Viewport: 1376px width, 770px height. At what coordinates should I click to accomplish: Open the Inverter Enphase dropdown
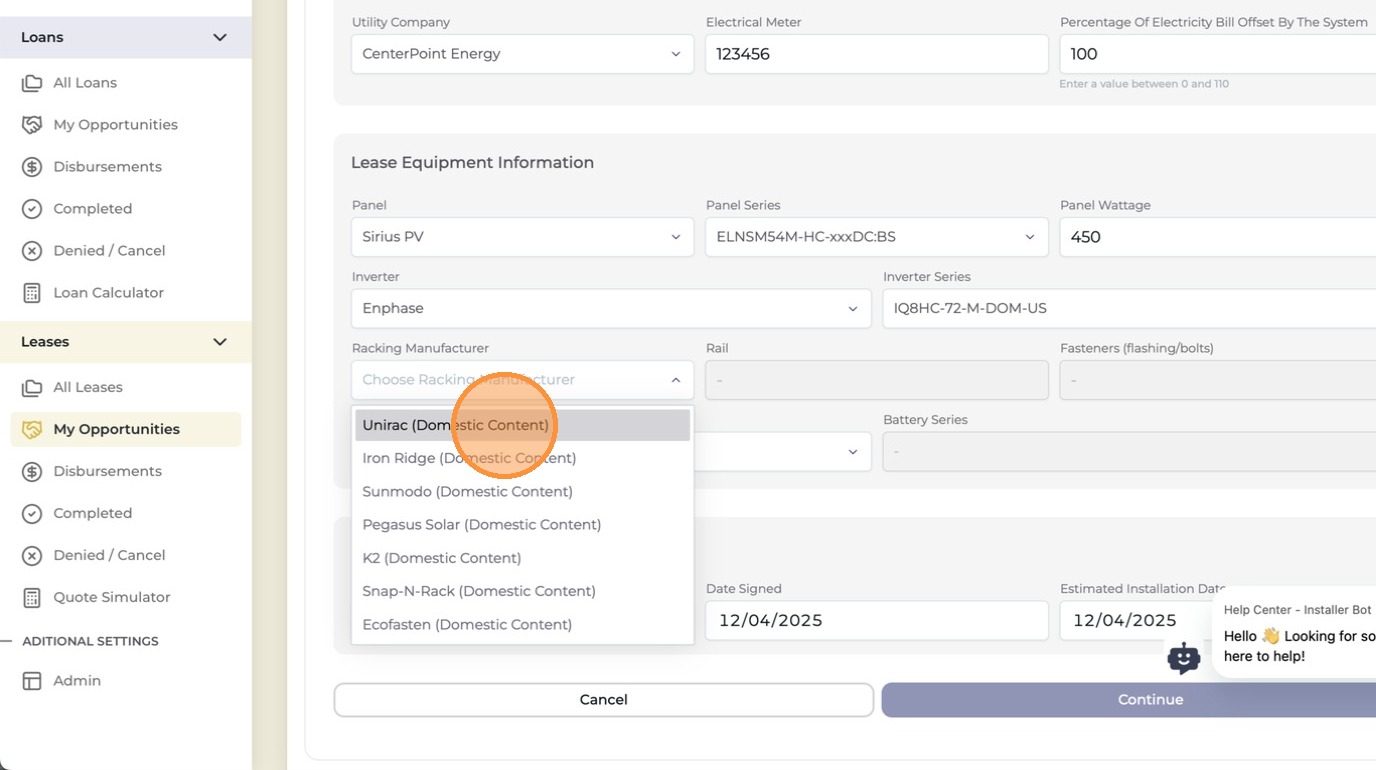[x=611, y=308]
